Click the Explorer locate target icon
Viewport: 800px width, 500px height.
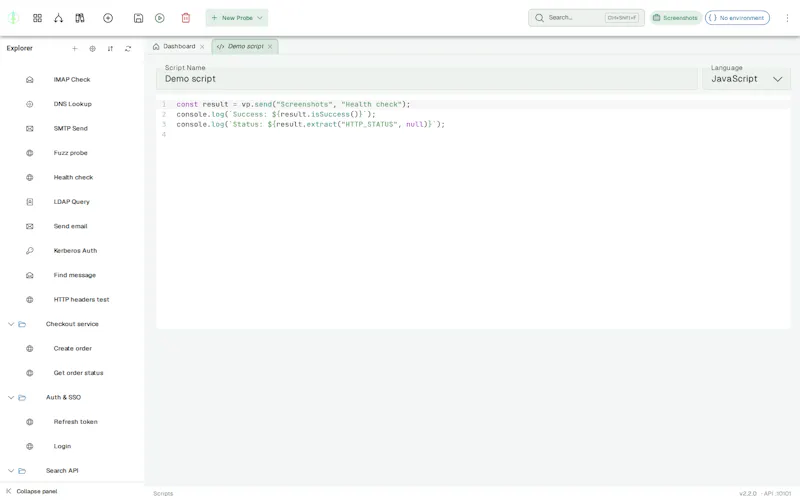(x=92, y=48)
